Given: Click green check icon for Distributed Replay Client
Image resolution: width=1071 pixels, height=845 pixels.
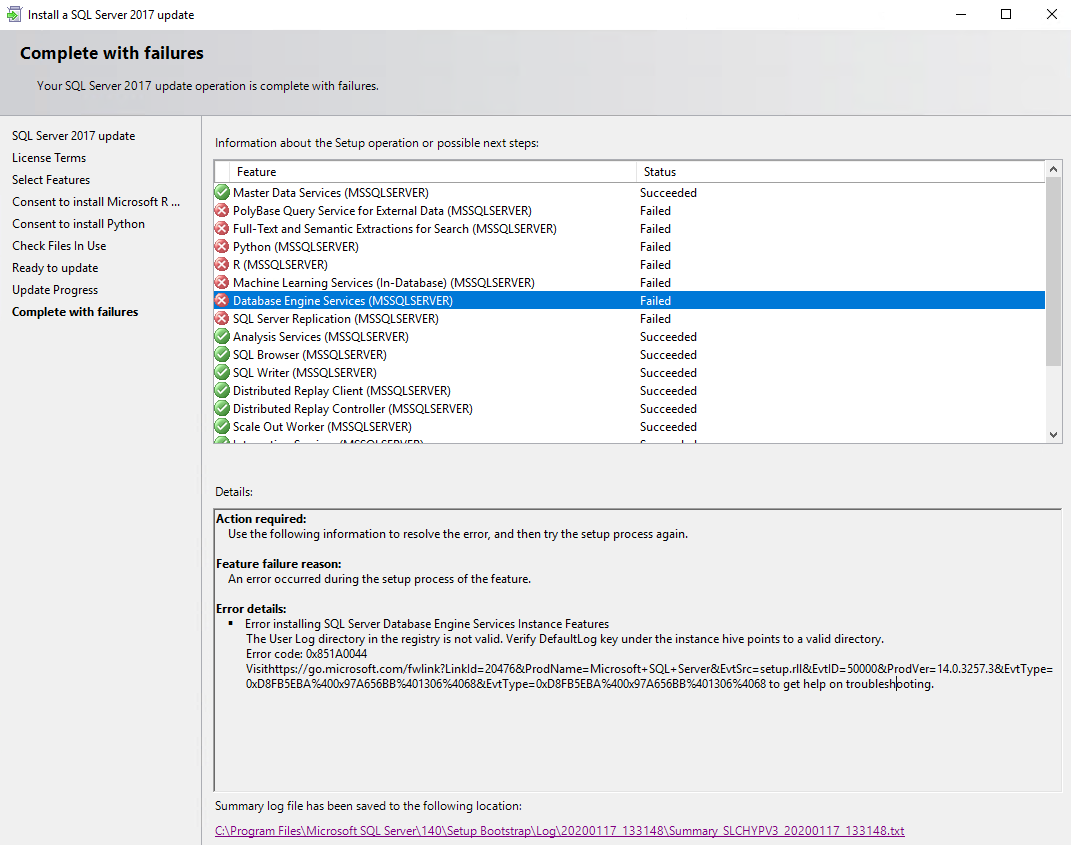Looking at the screenshot, I should (x=222, y=391).
